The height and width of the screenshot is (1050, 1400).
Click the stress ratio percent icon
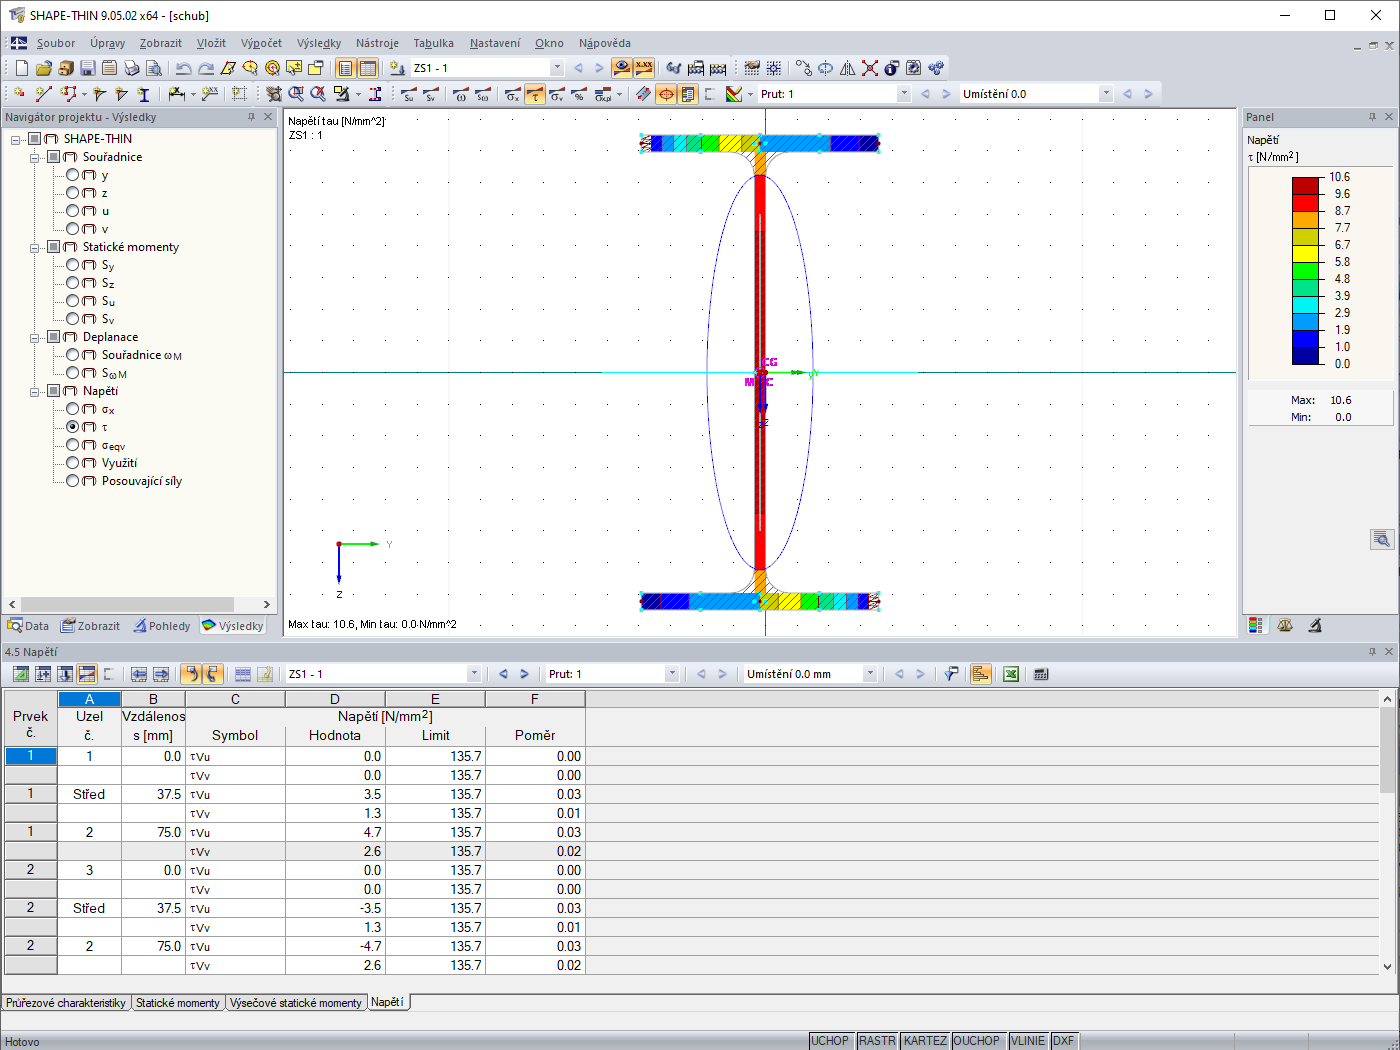579,94
